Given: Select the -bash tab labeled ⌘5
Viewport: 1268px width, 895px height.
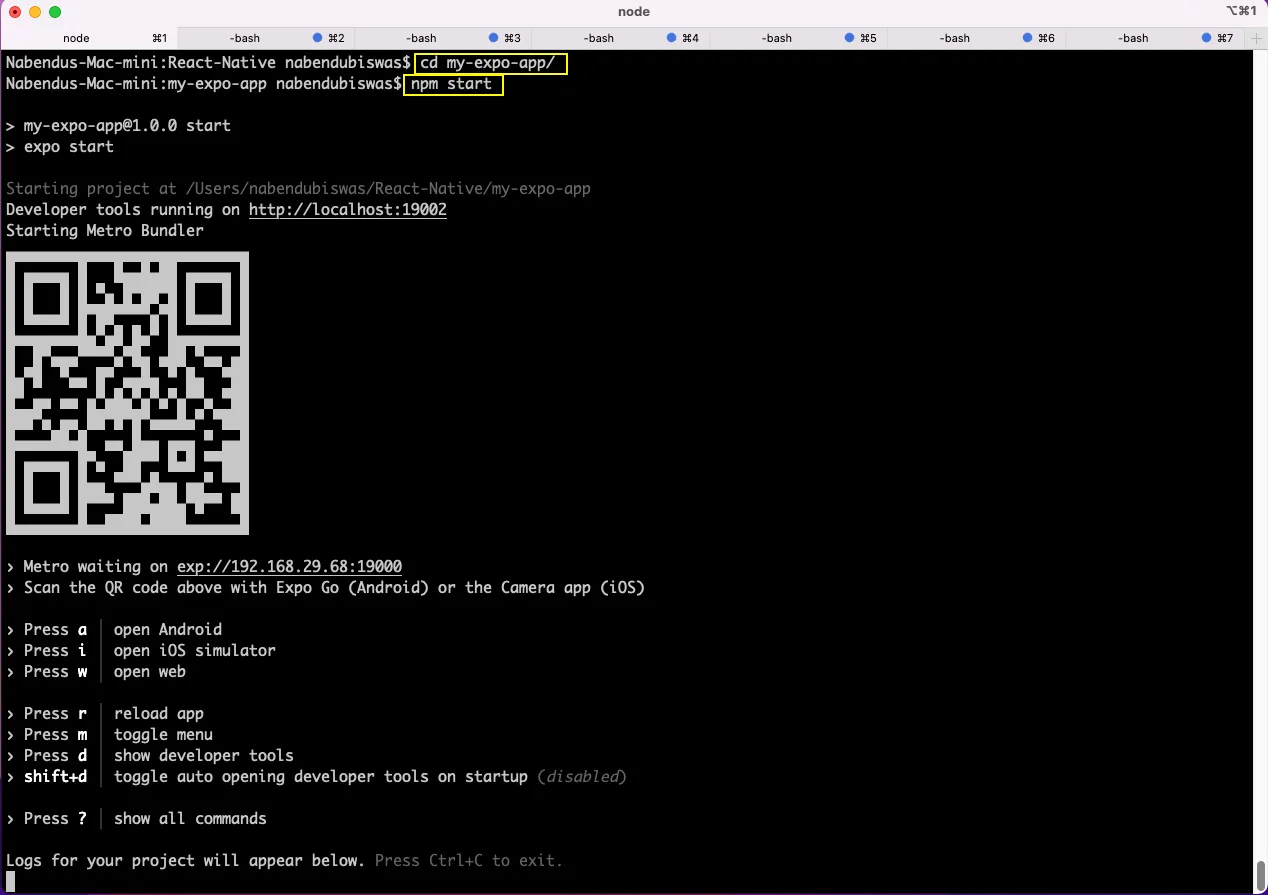Looking at the screenshot, I should click(799, 38).
